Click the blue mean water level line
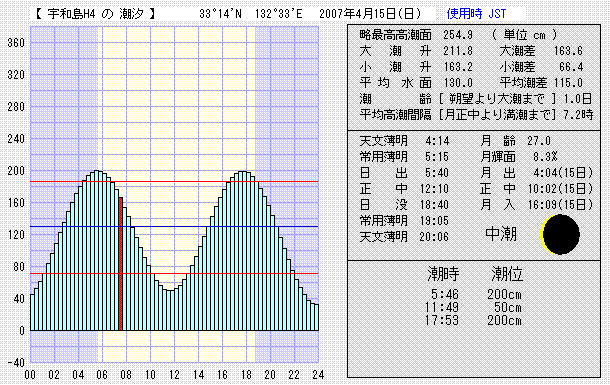This screenshot has width=610, height=385. (x=174, y=226)
